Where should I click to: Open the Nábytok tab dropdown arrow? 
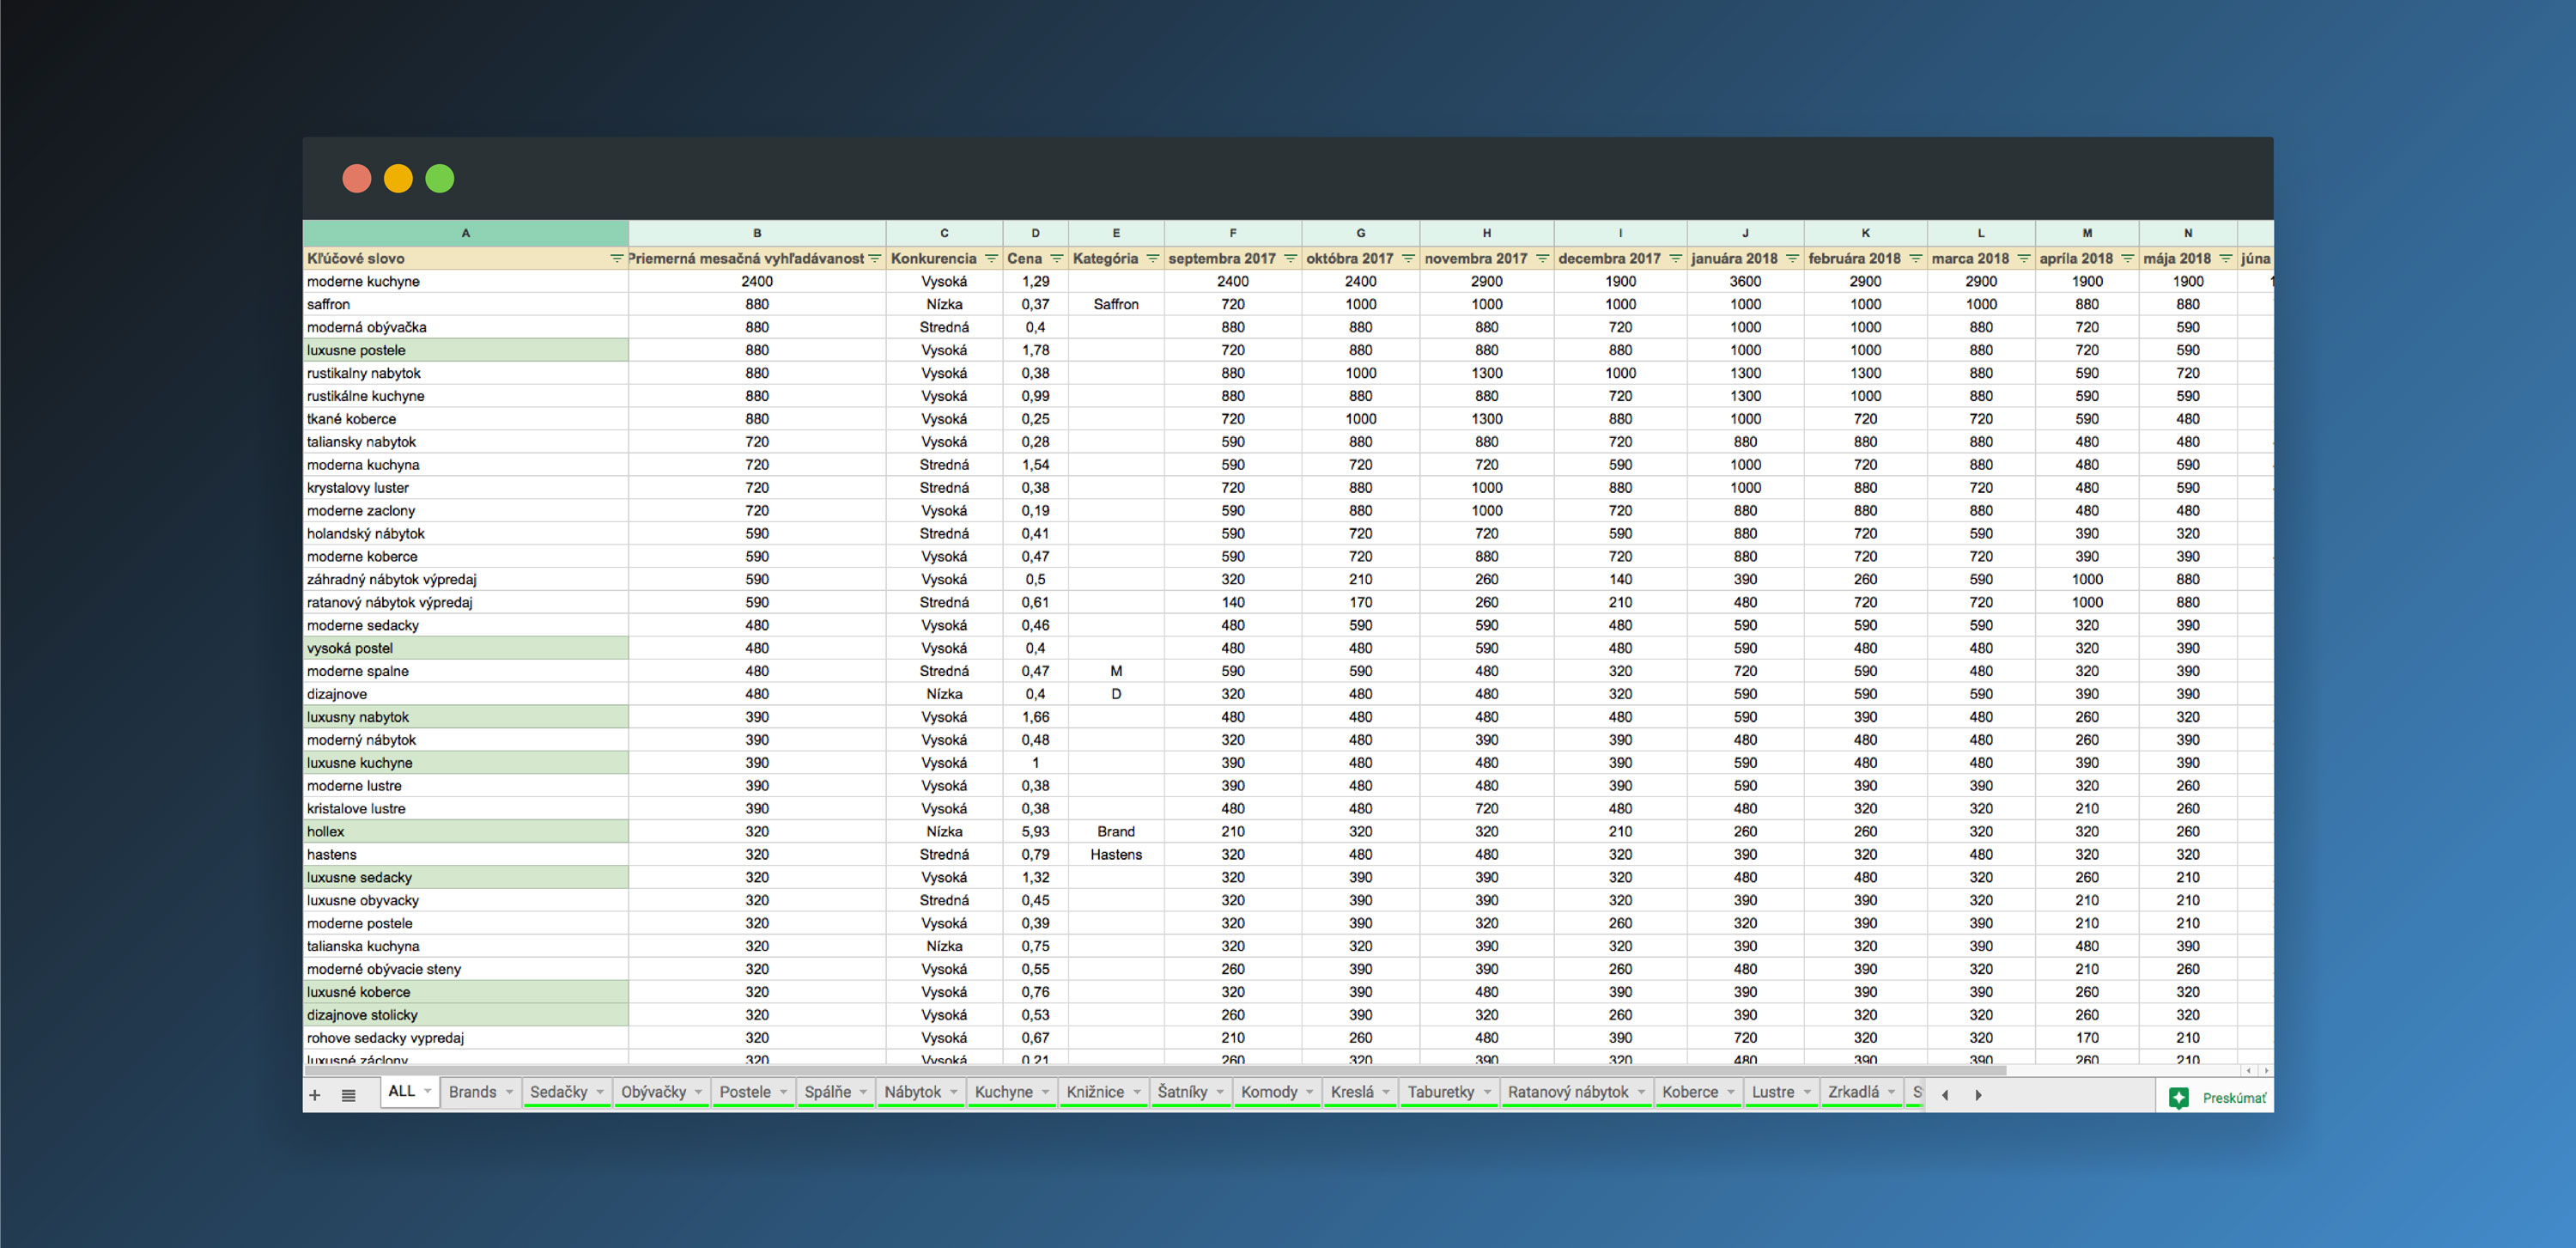click(954, 1092)
